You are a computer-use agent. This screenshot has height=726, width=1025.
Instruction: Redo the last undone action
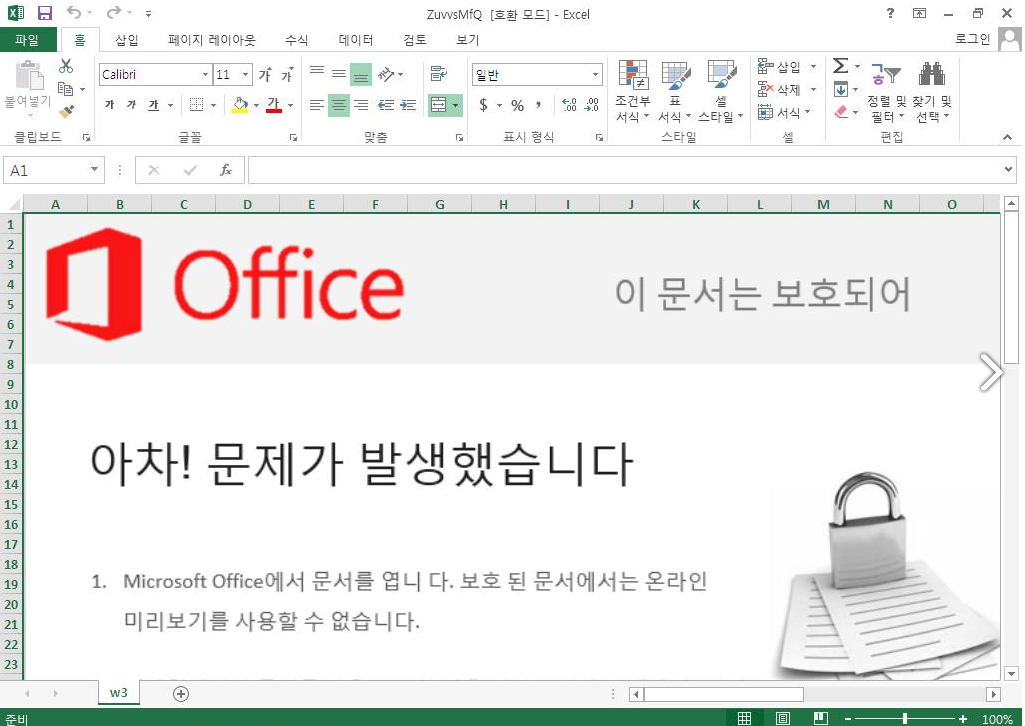coord(113,12)
